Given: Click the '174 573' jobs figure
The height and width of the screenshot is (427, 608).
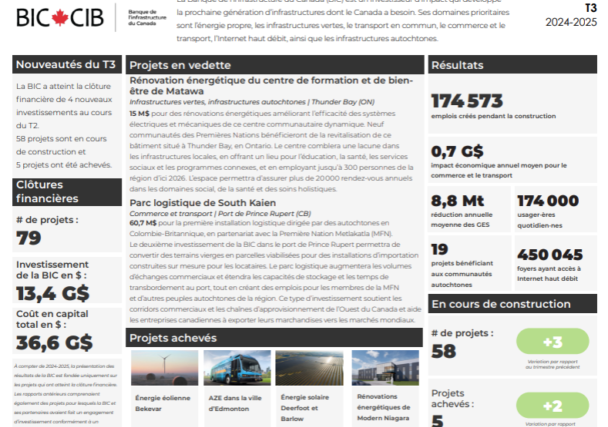Looking at the screenshot, I should tap(467, 101).
